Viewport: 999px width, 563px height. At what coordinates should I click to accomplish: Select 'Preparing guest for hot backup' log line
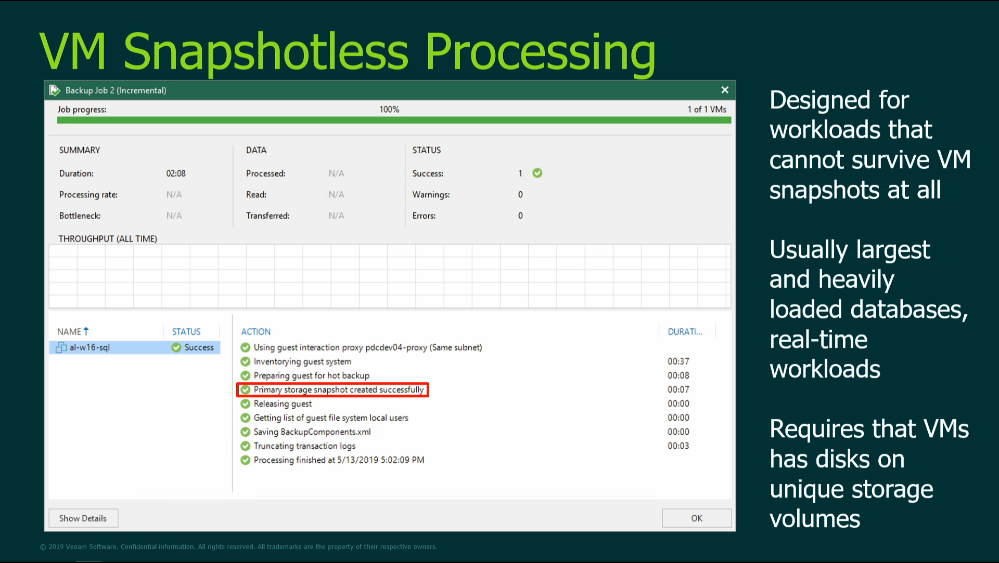point(312,375)
